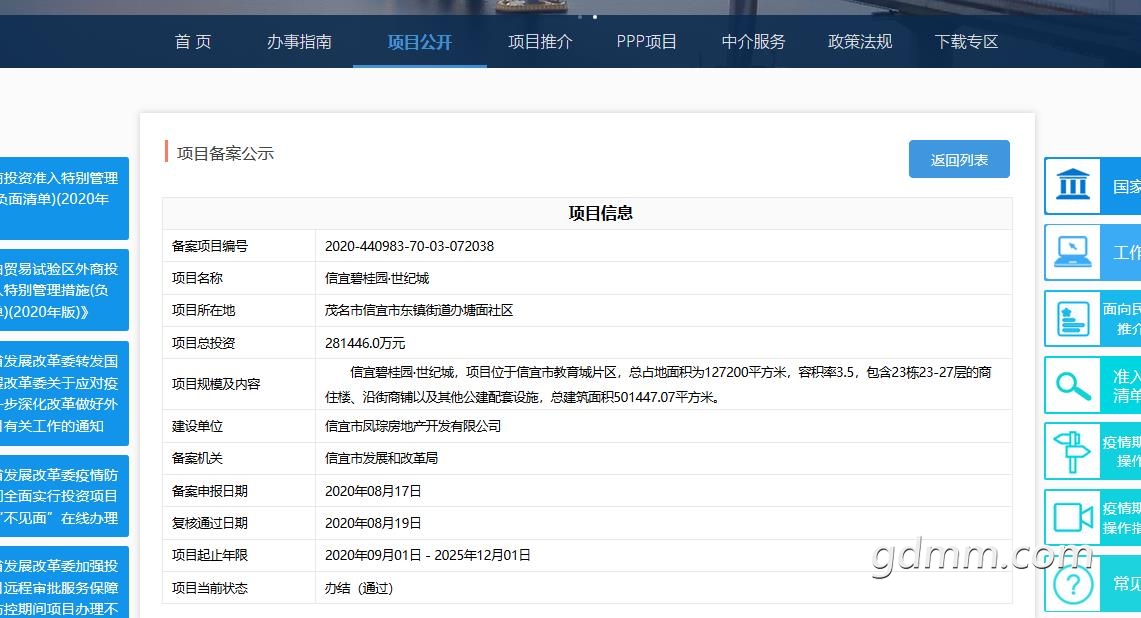
Task: Click the document list icon in sidebar
Action: click(x=1072, y=319)
